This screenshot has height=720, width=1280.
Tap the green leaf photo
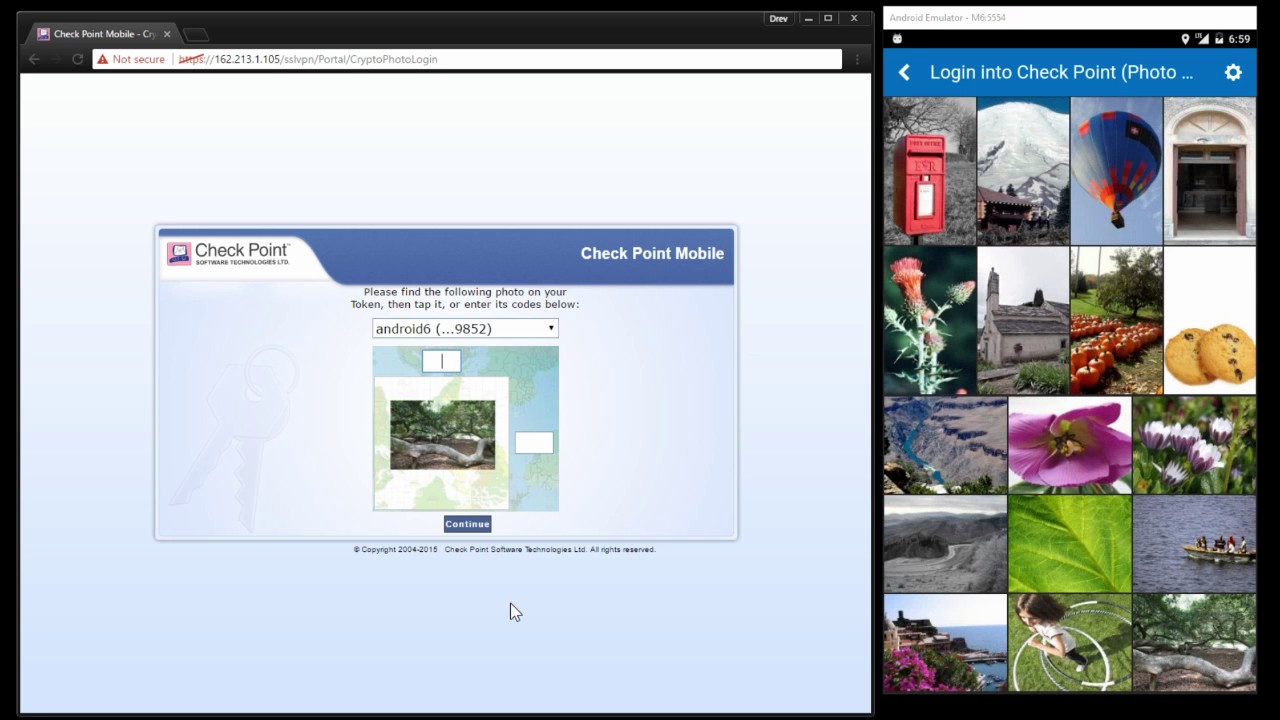pos(1070,544)
